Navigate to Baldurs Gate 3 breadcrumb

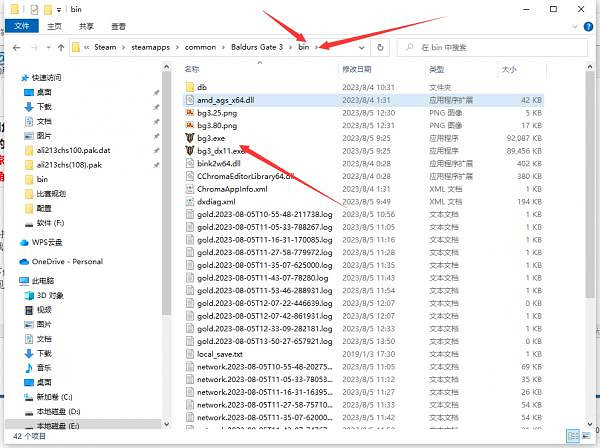[x=254, y=47]
